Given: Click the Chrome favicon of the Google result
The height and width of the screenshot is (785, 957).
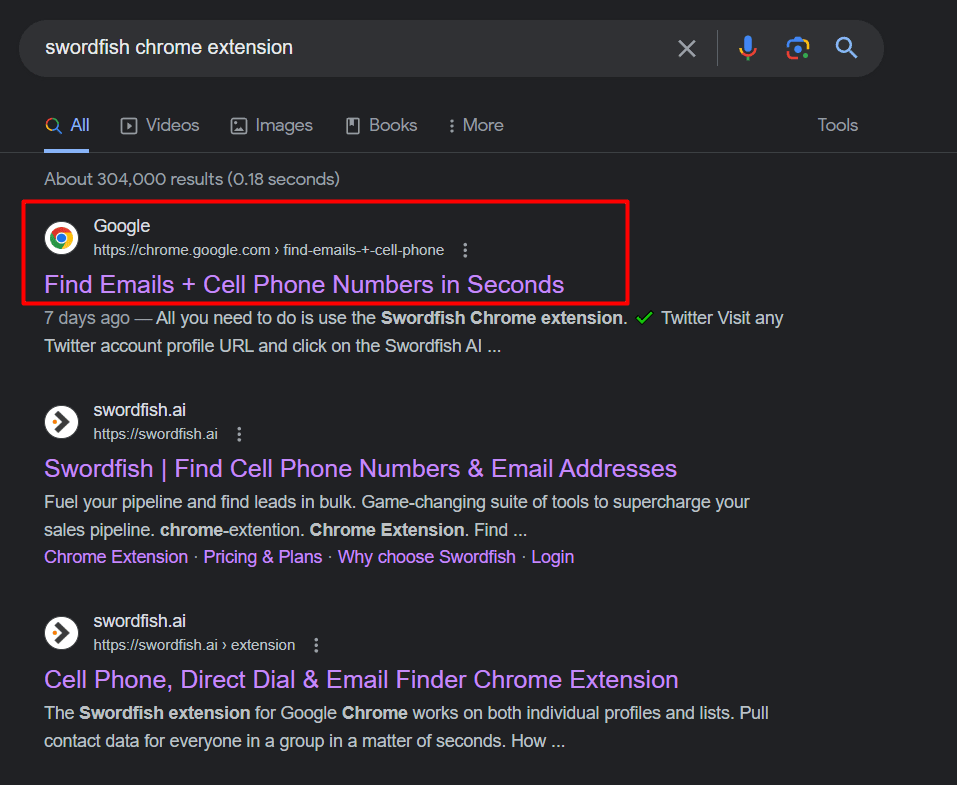Looking at the screenshot, I should pos(61,237).
